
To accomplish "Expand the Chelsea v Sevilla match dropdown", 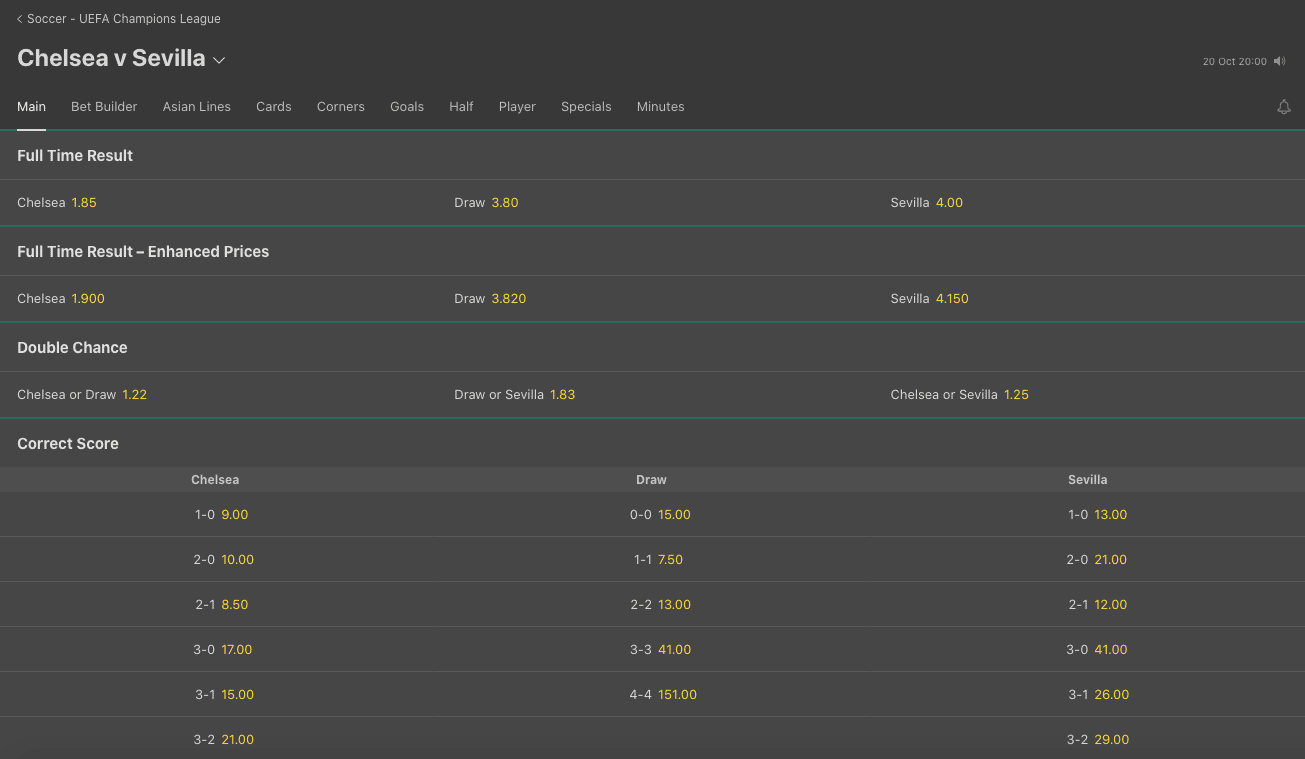I will click(x=219, y=60).
